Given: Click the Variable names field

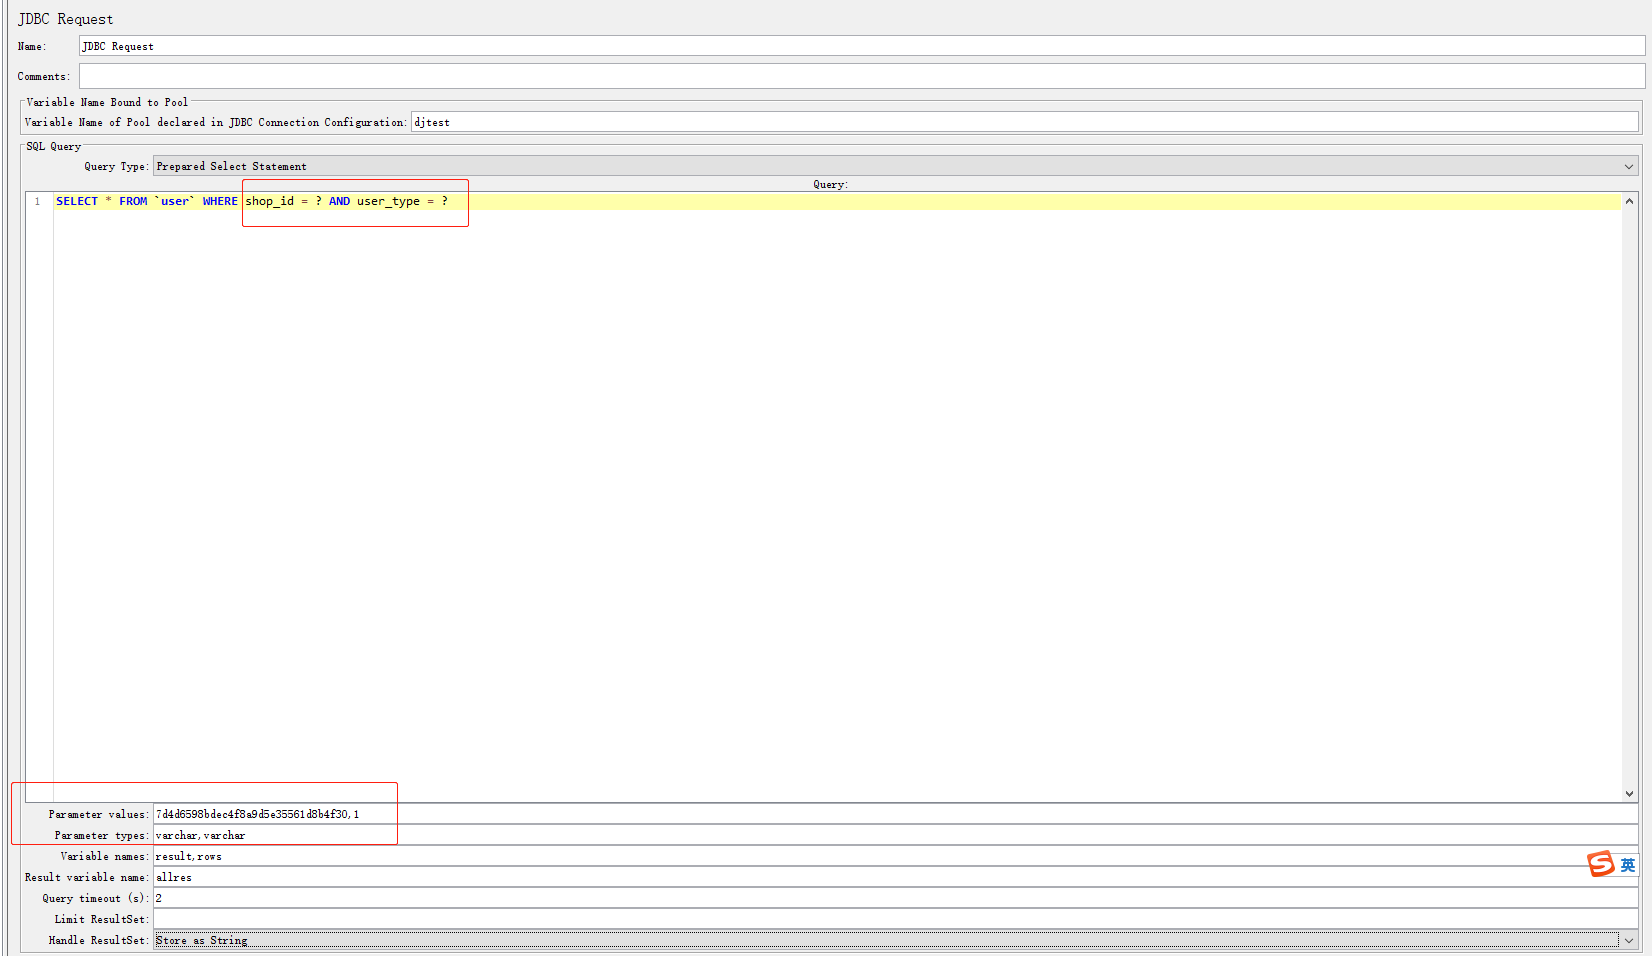Looking at the screenshot, I should point(895,856).
